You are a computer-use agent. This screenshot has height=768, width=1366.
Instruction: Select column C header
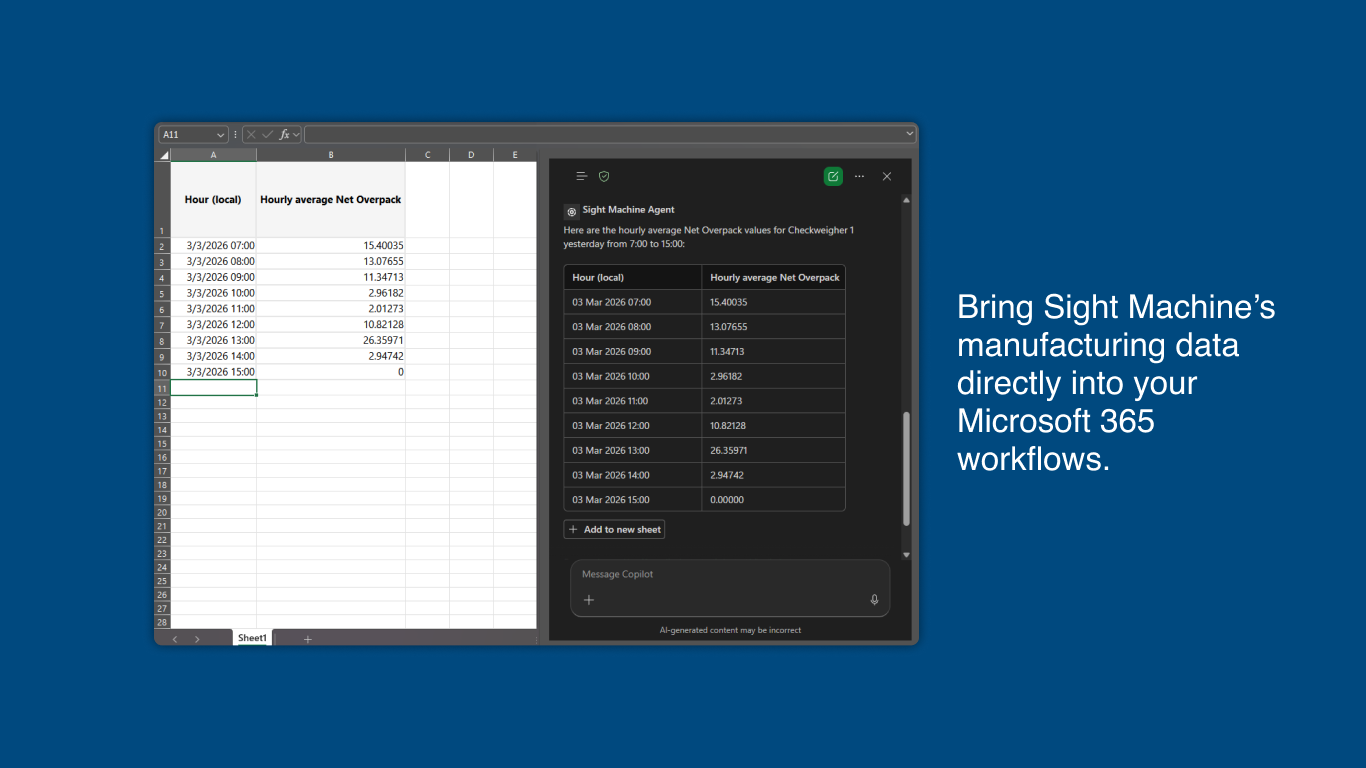point(427,155)
